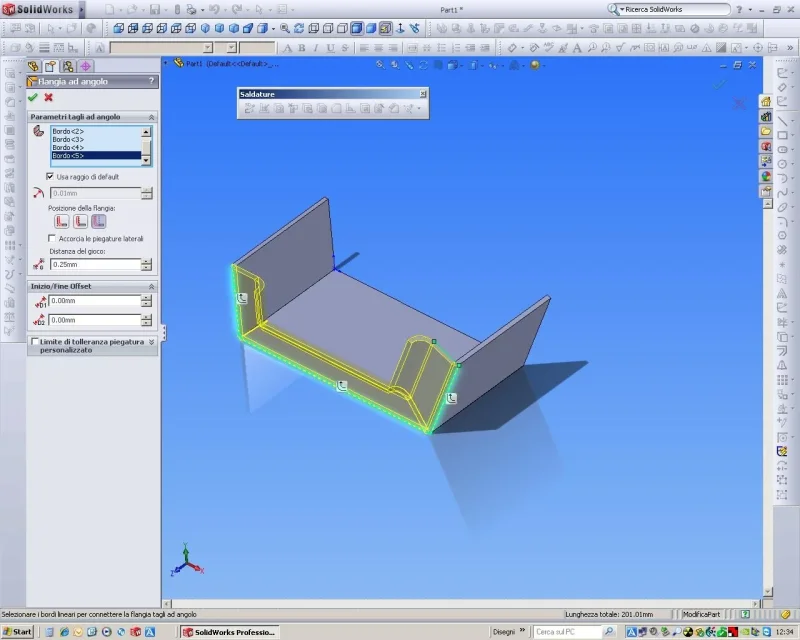The height and width of the screenshot is (640, 800).
Task: Click the Distanza del gioco 0.25mm field
Action: coord(95,264)
